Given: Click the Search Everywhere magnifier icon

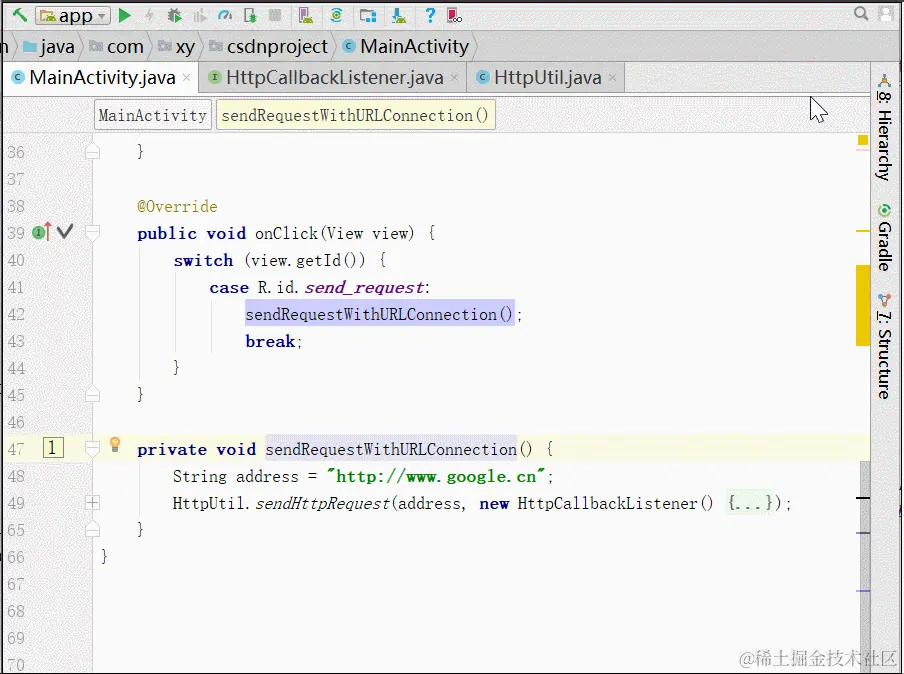Looking at the screenshot, I should click(x=861, y=13).
